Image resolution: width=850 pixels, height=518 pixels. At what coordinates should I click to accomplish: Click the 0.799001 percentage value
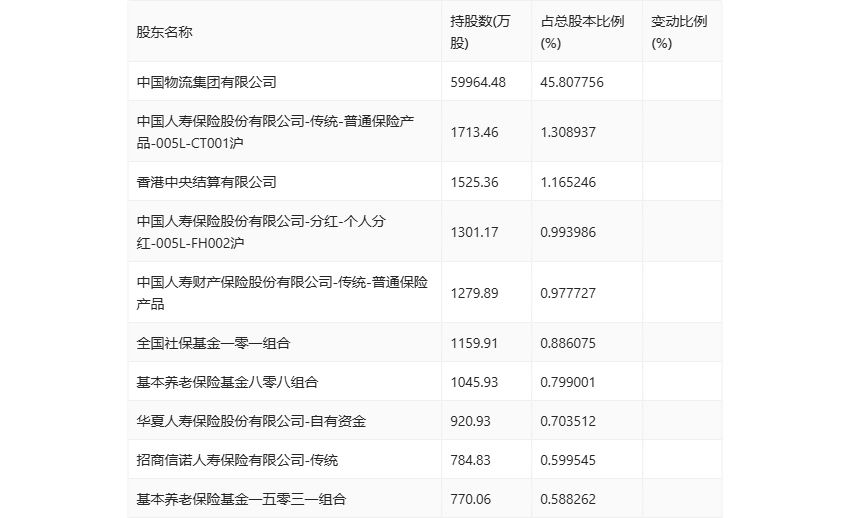[x=568, y=382]
